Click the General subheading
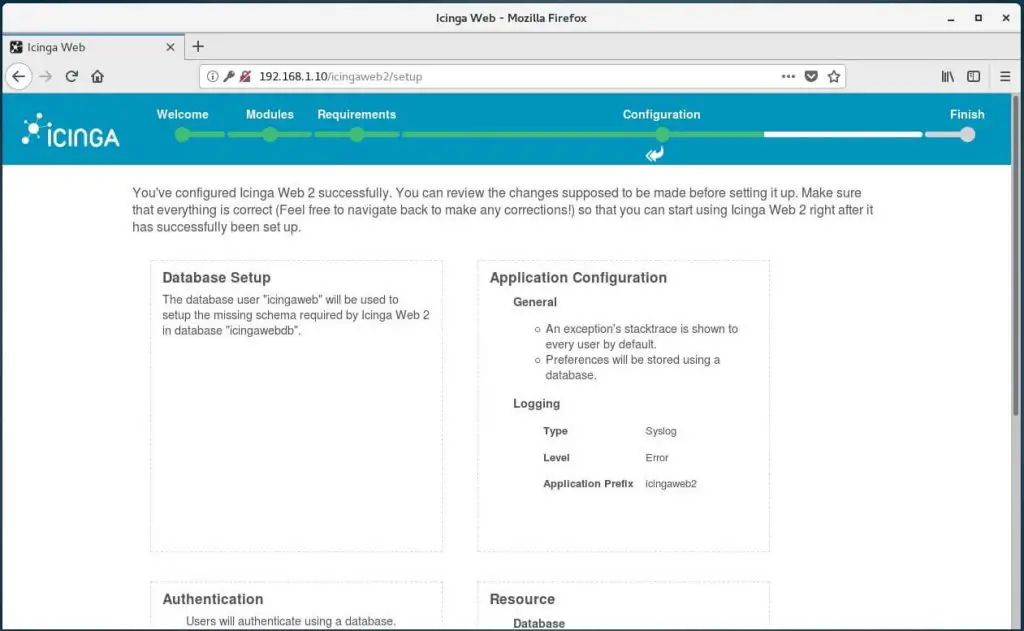This screenshot has width=1024, height=631. coord(535,302)
